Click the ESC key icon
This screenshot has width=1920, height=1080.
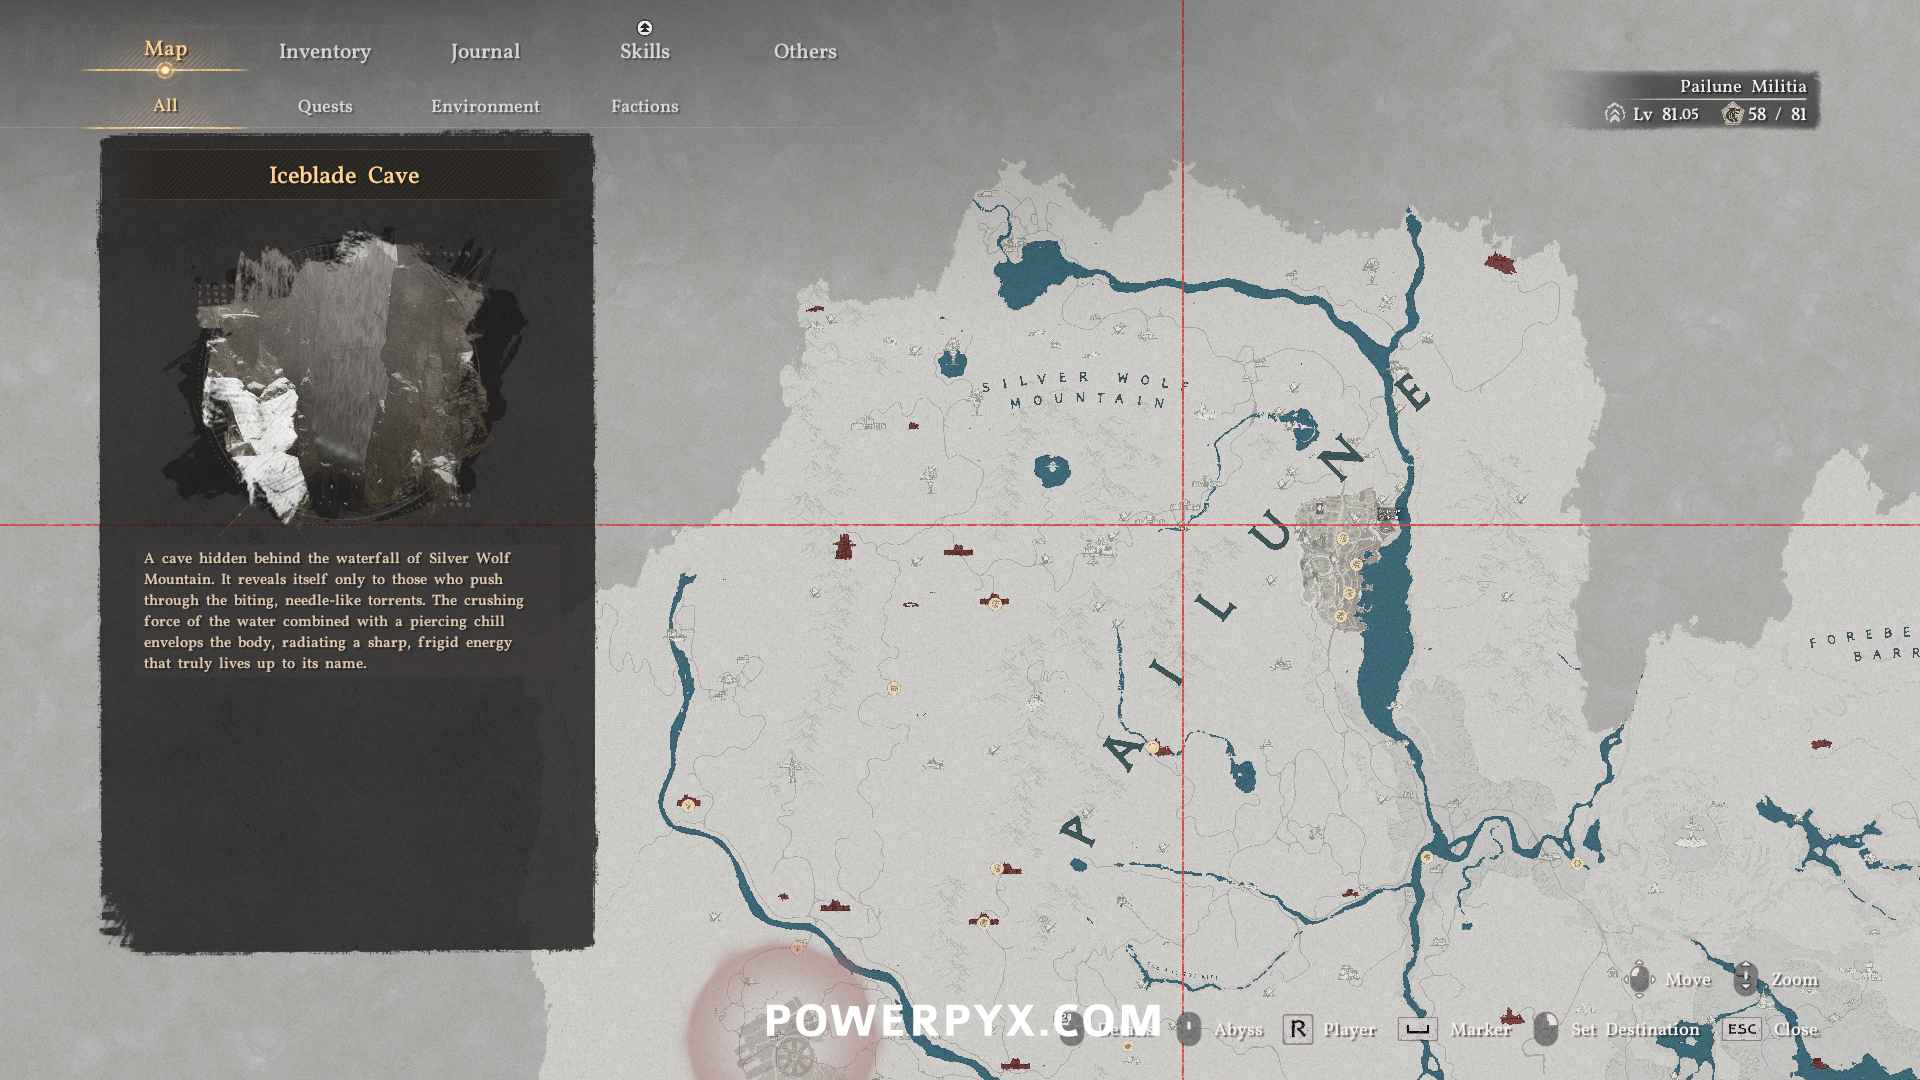tap(1741, 1029)
